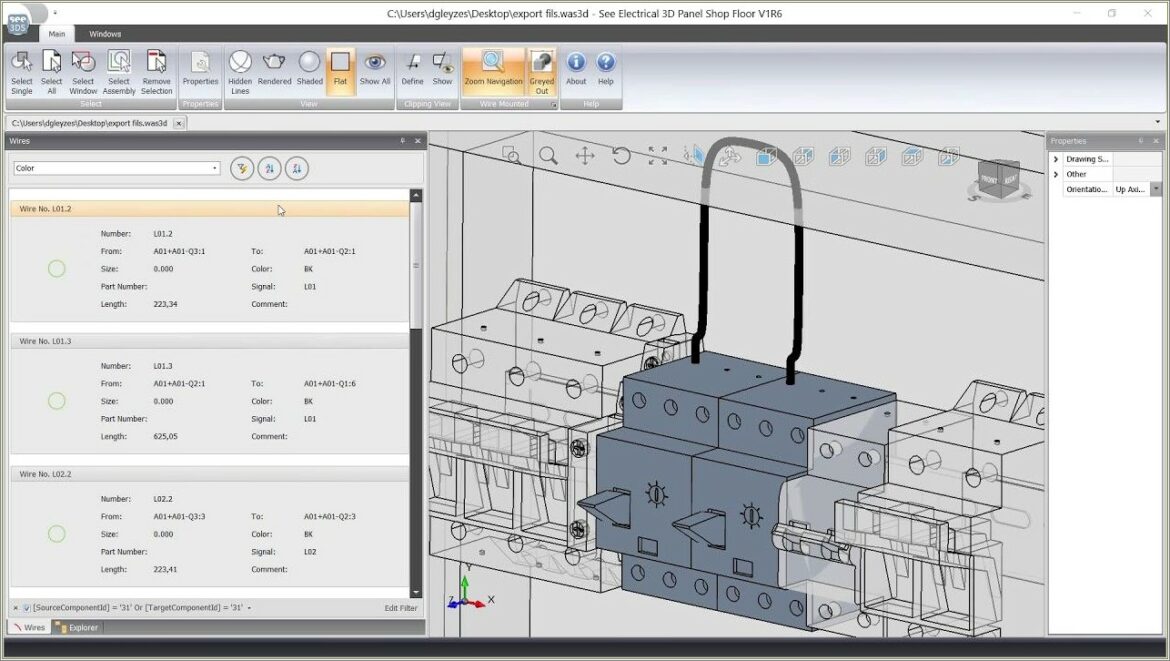Switch to the Explorer bottom tab
Image resolution: width=1170 pixels, height=661 pixels.
(76, 627)
